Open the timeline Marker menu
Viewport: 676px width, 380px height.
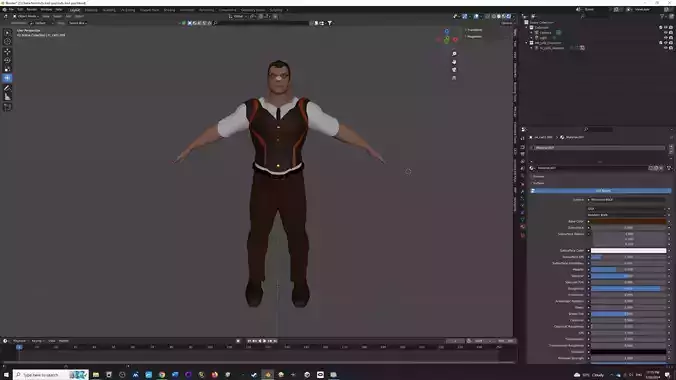pos(63,341)
